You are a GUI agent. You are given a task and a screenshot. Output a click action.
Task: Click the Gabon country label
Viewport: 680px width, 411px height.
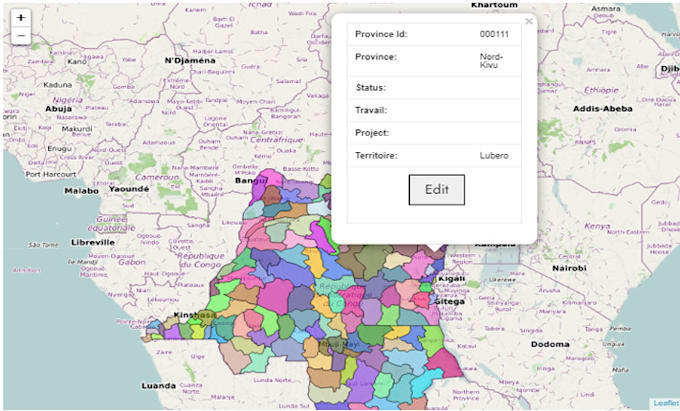pos(132,262)
